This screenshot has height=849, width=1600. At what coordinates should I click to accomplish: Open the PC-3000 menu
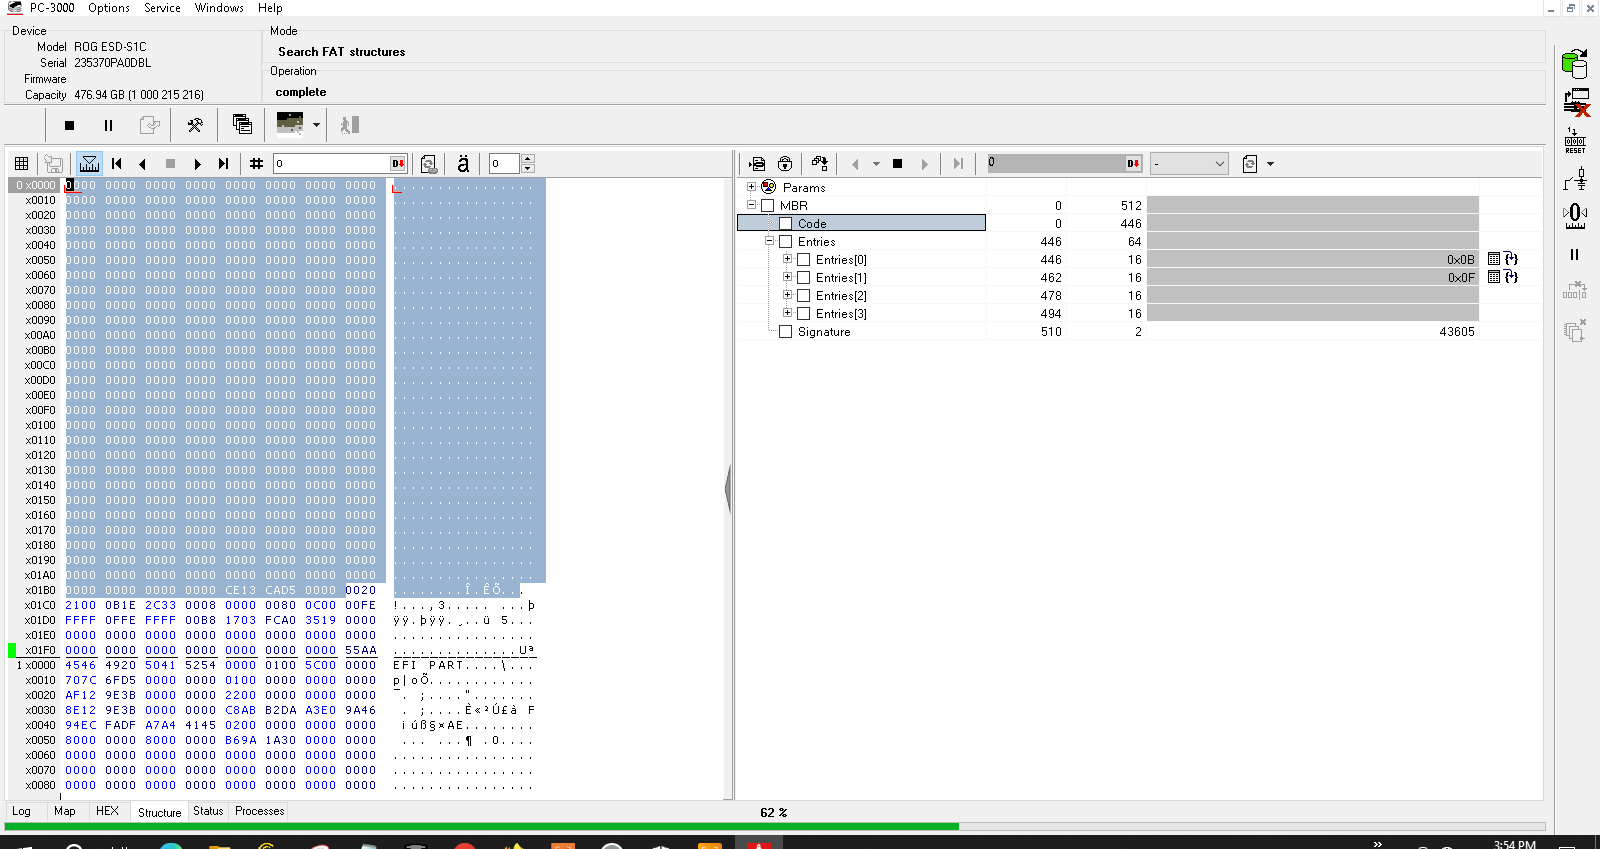52,8
